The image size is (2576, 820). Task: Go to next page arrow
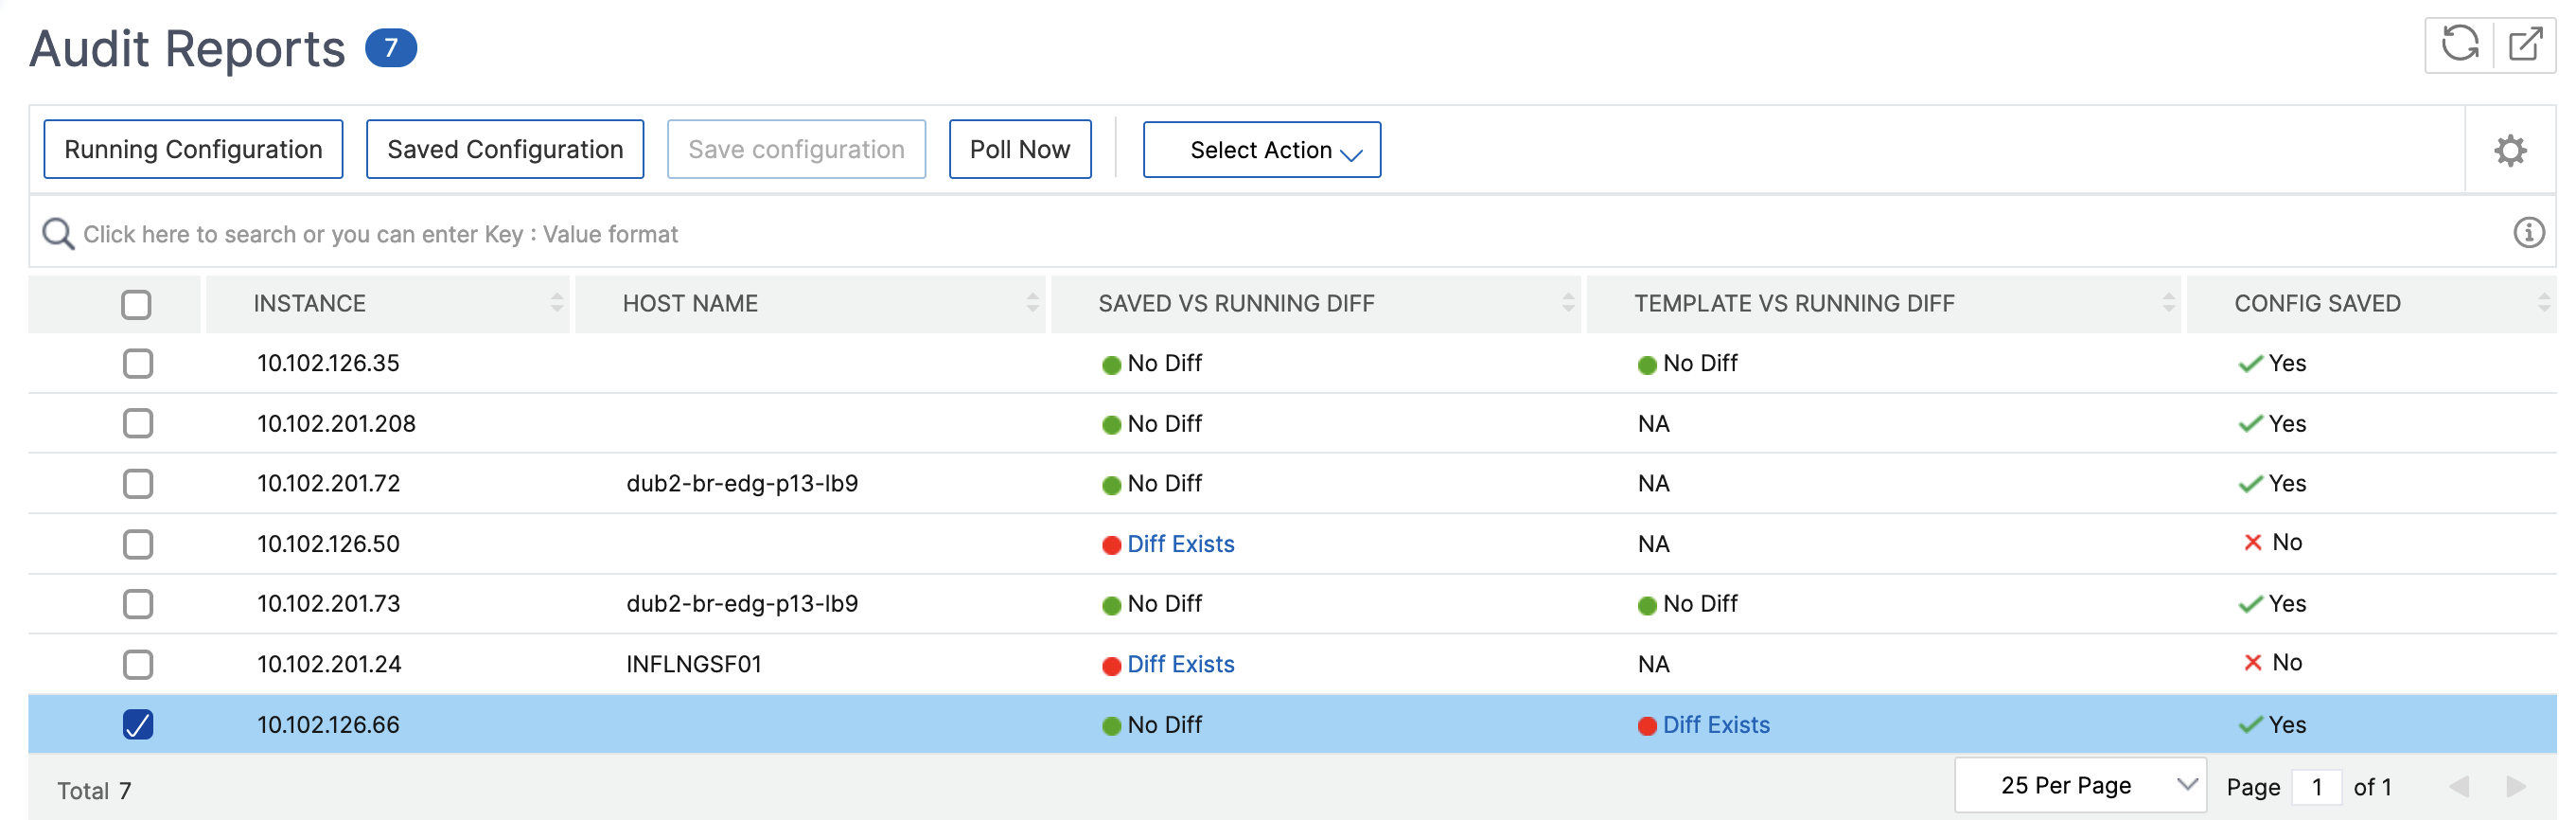[x=2516, y=787]
